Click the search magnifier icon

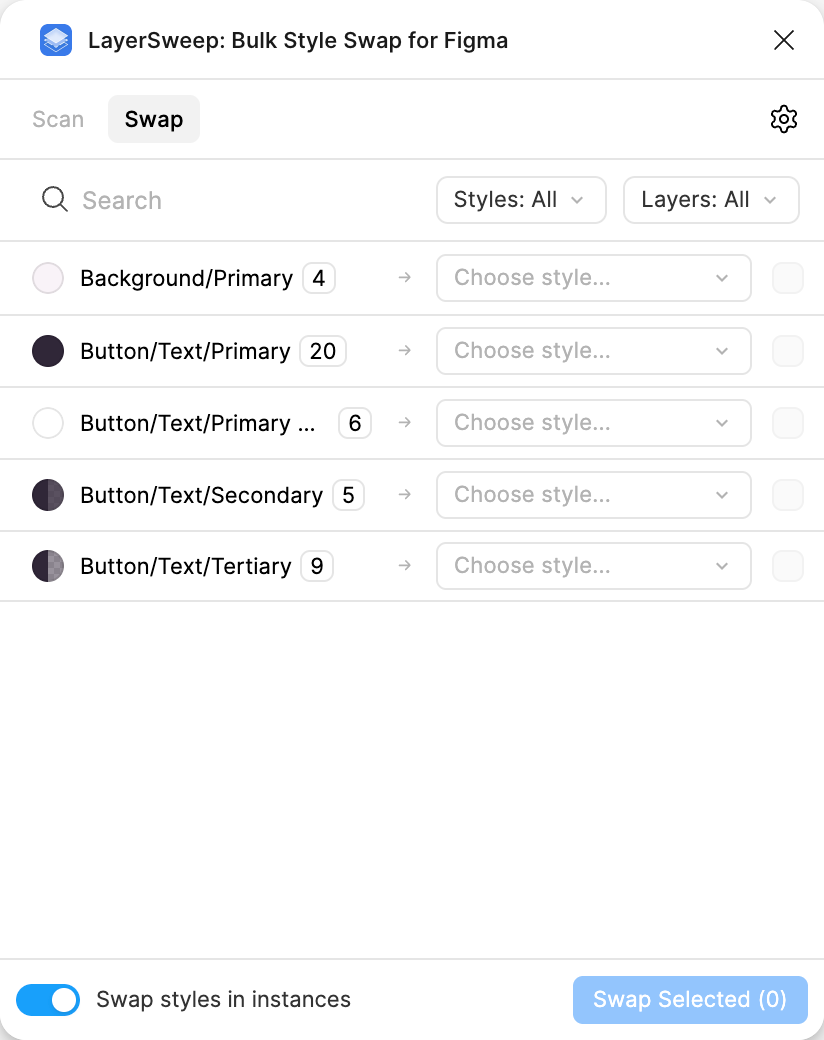click(55, 200)
